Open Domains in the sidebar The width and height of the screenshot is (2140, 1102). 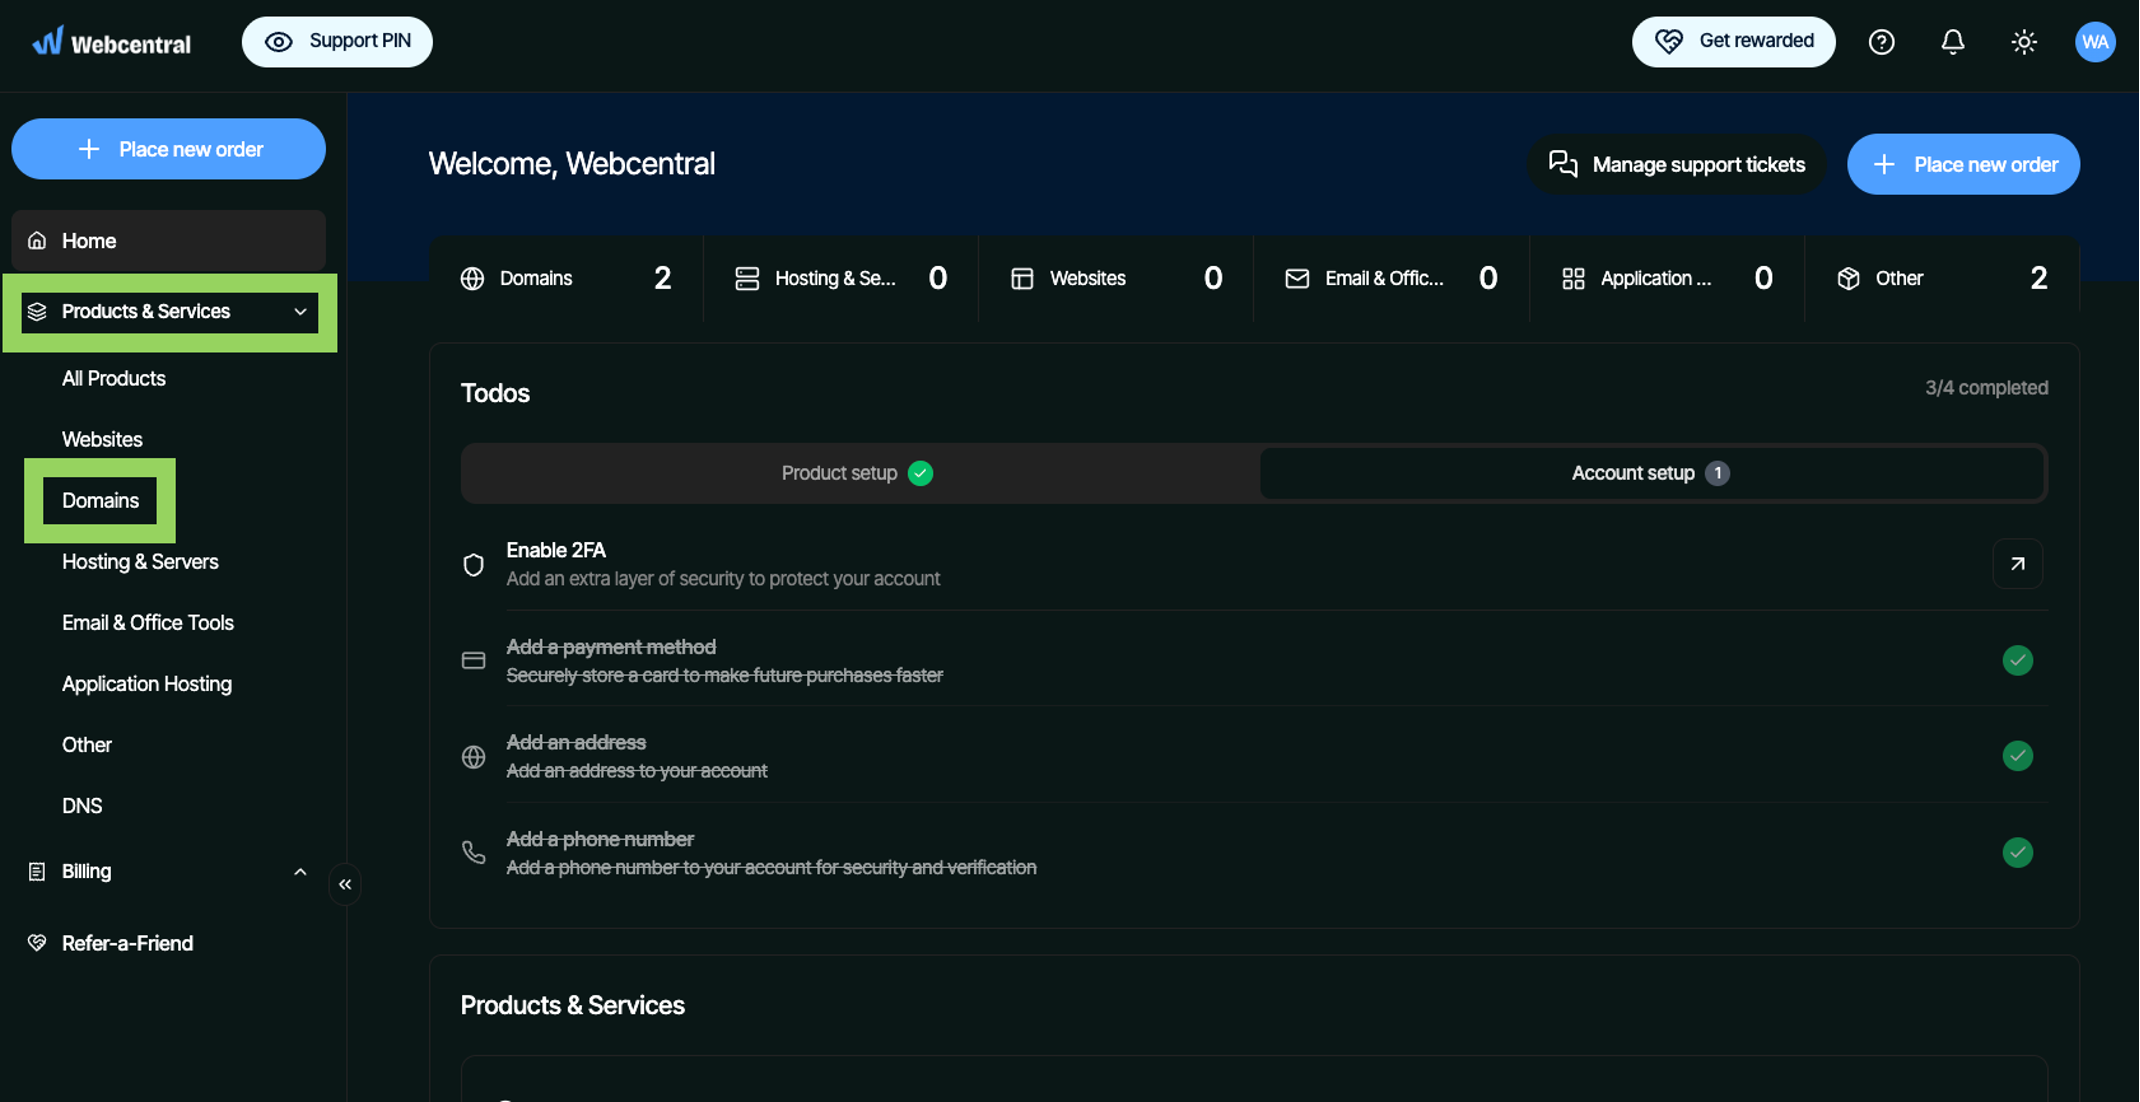[x=100, y=501]
